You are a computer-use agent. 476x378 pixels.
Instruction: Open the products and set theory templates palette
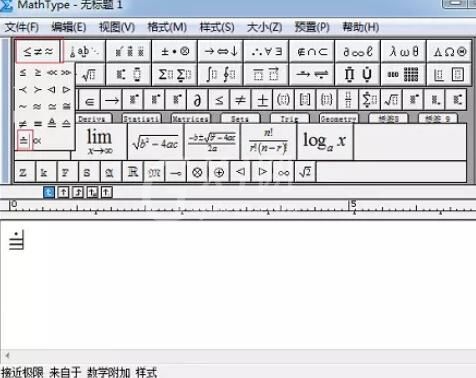pos(358,74)
